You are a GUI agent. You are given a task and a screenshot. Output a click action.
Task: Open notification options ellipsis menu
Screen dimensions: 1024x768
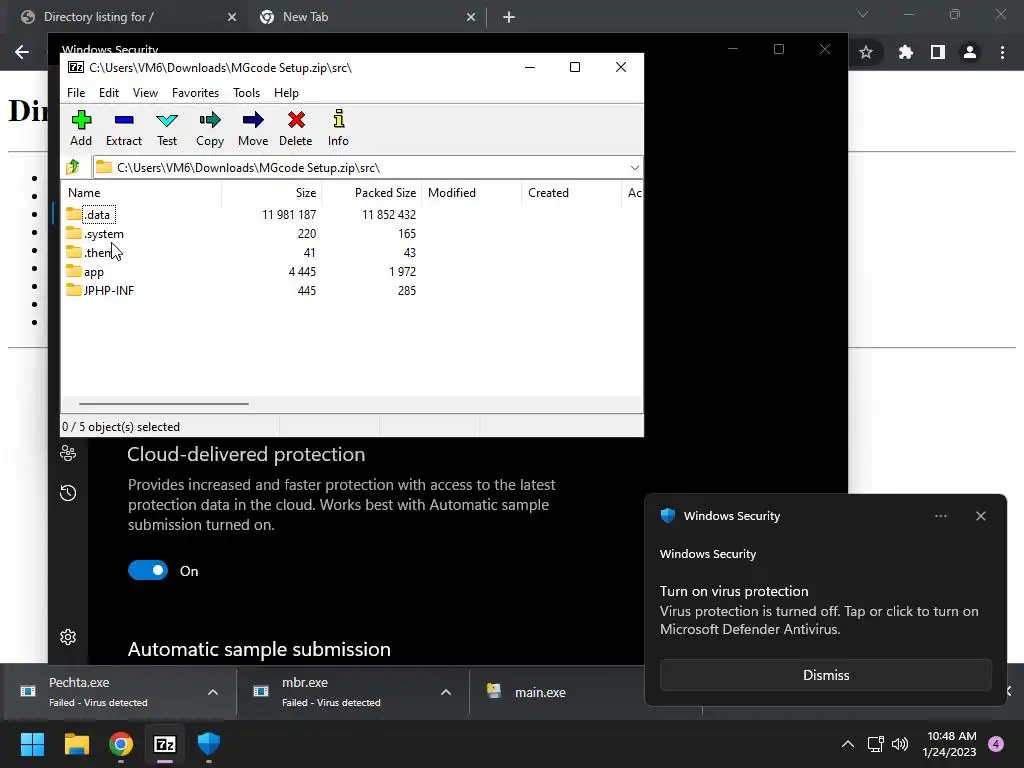click(940, 516)
